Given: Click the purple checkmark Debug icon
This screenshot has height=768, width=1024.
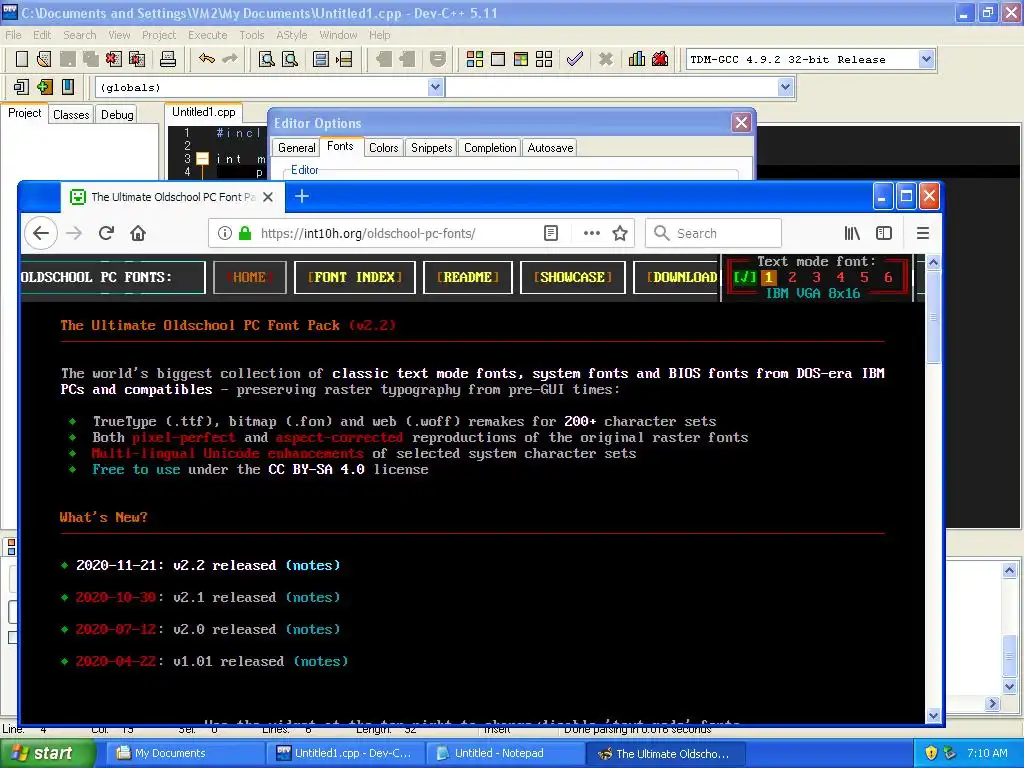Looking at the screenshot, I should coord(575,59).
